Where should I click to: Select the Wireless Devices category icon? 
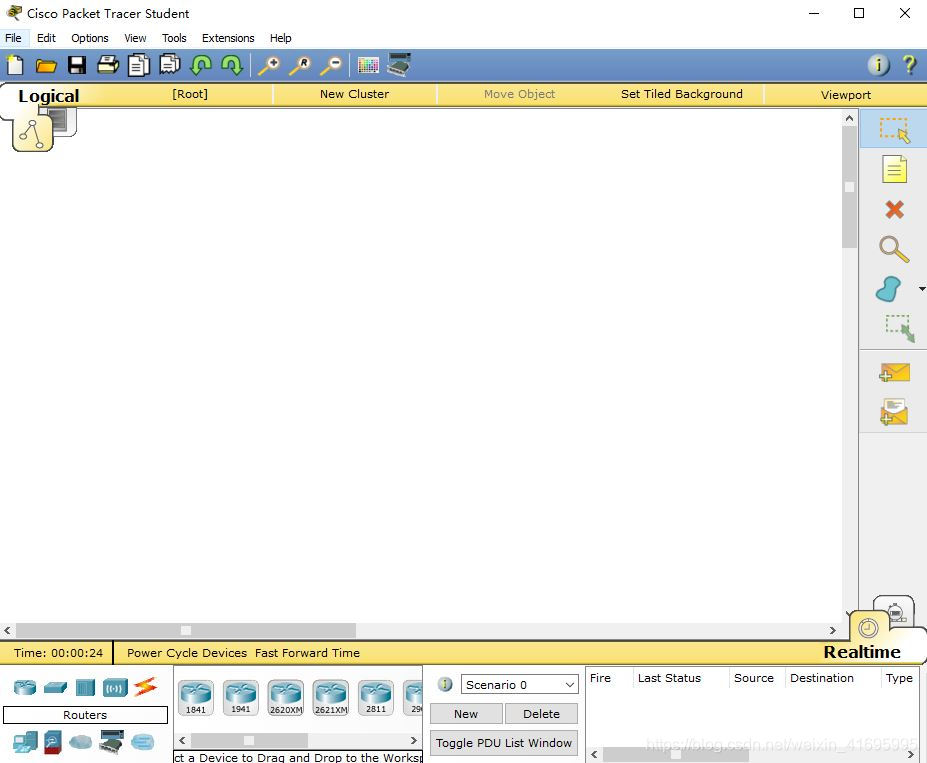point(115,688)
